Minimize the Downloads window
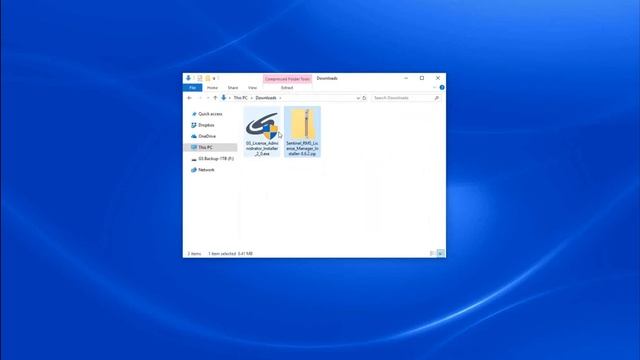This screenshot has width=640, height=360. tap(406, 78)
